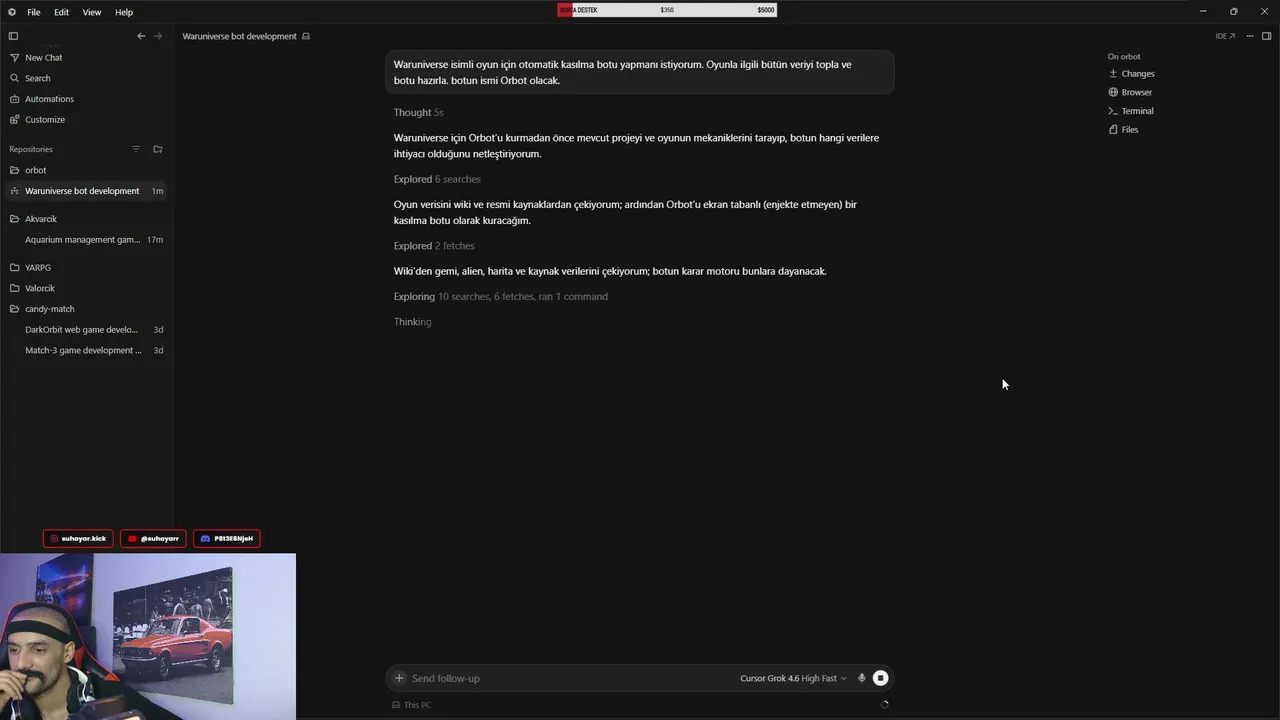Toggle the right side panel icon
1280x720 pixels.
[1266, 36]
